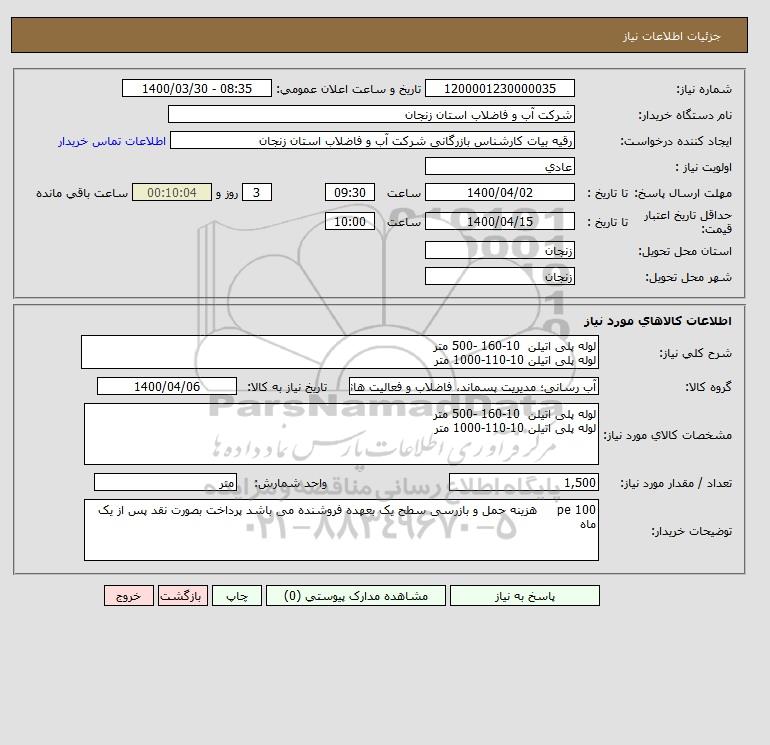Viewport: 770px width, 745px height.
Task: Click the جزئیات اطلاعات نیاز header title
Action: (671, 36)
